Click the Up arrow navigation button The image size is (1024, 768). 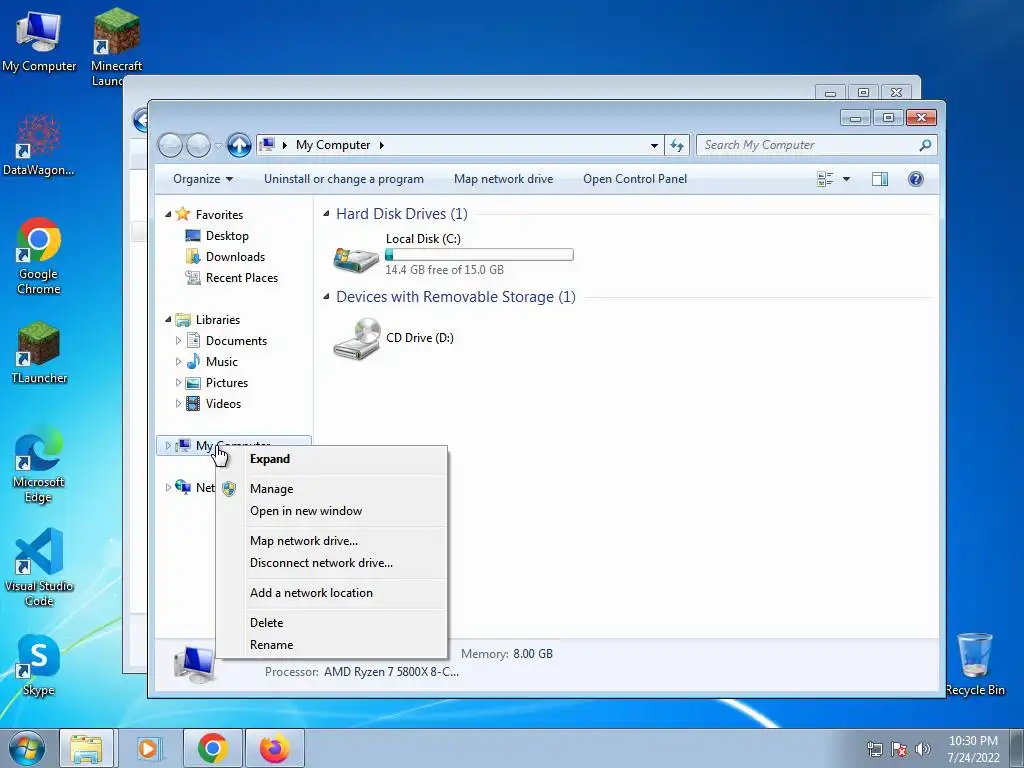pyautogui.click(x=239, y=145)
